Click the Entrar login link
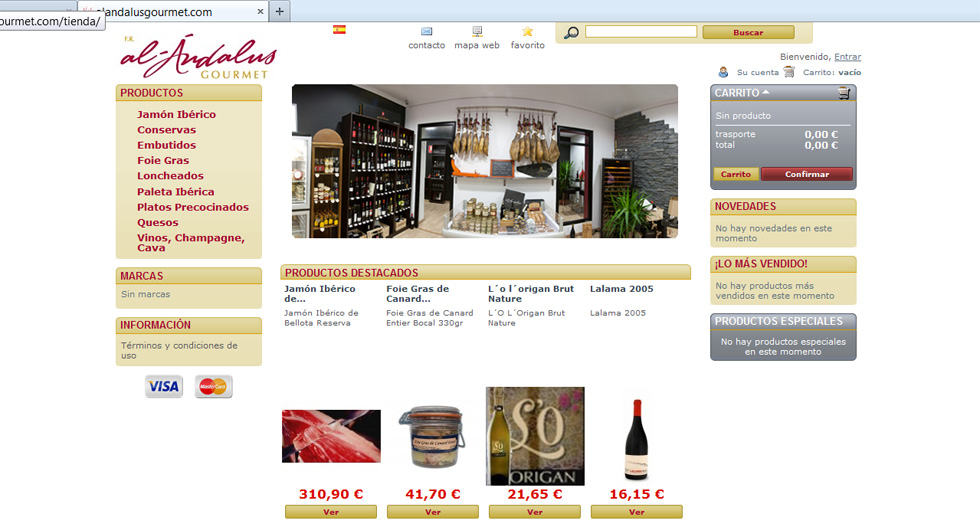 [x=848, y=56]
